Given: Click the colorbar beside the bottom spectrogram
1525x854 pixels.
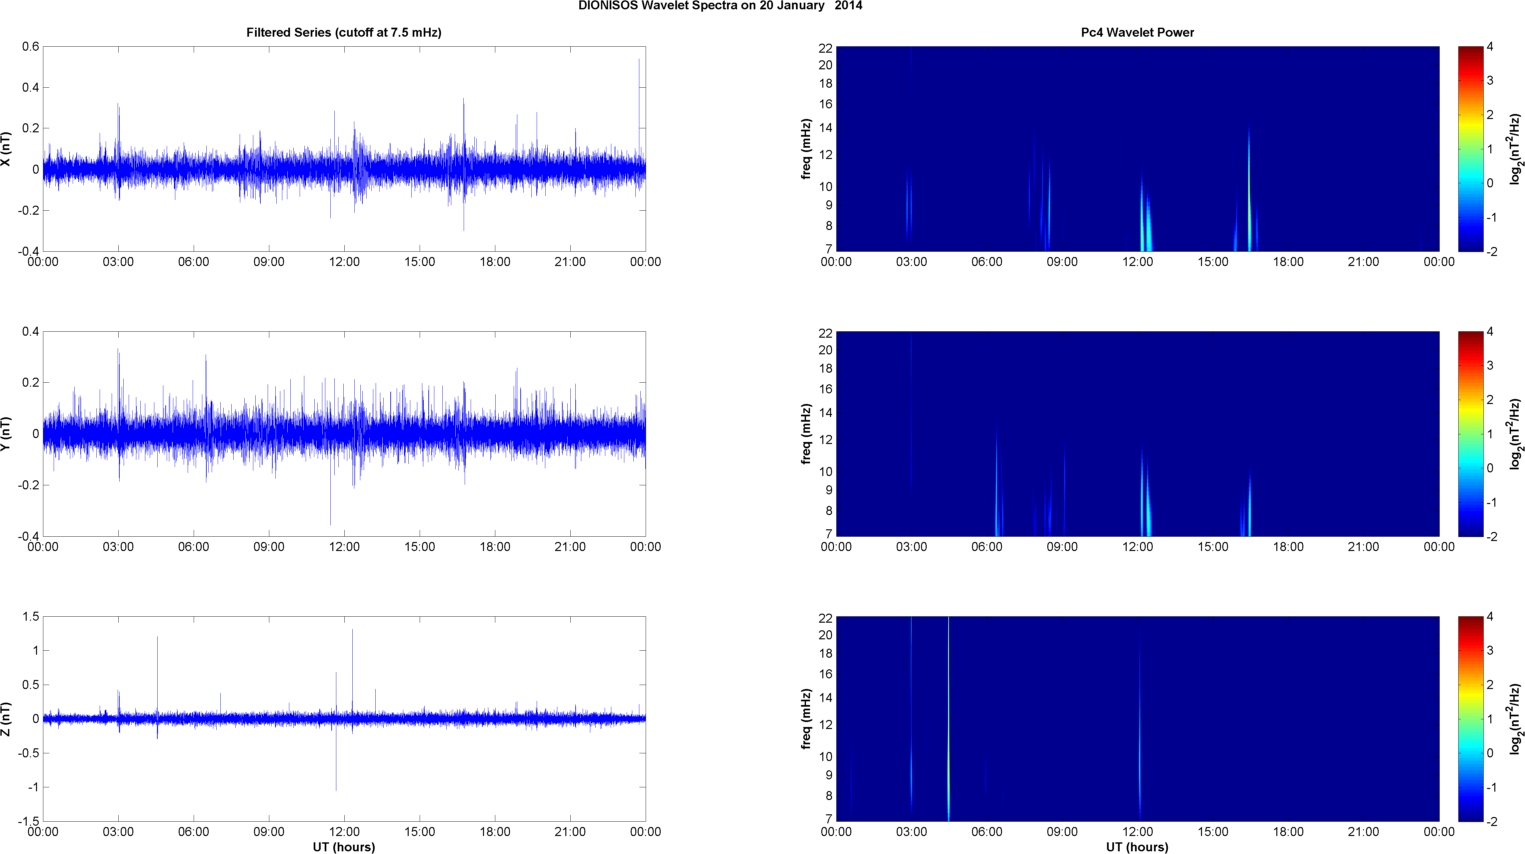Looking at the screenshot, I should tap(1470, 719).
